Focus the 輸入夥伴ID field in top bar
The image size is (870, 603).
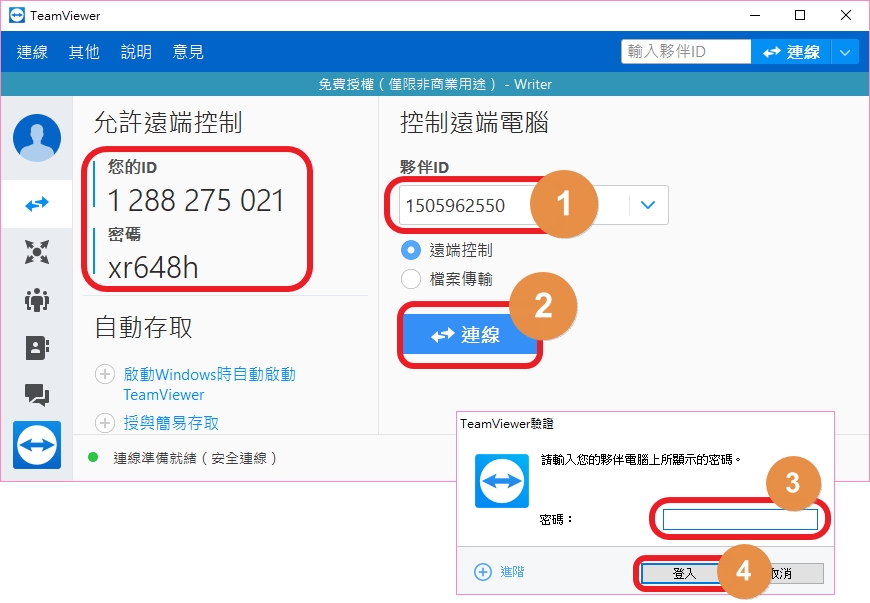pyautogui.click(x=686, y=52)
